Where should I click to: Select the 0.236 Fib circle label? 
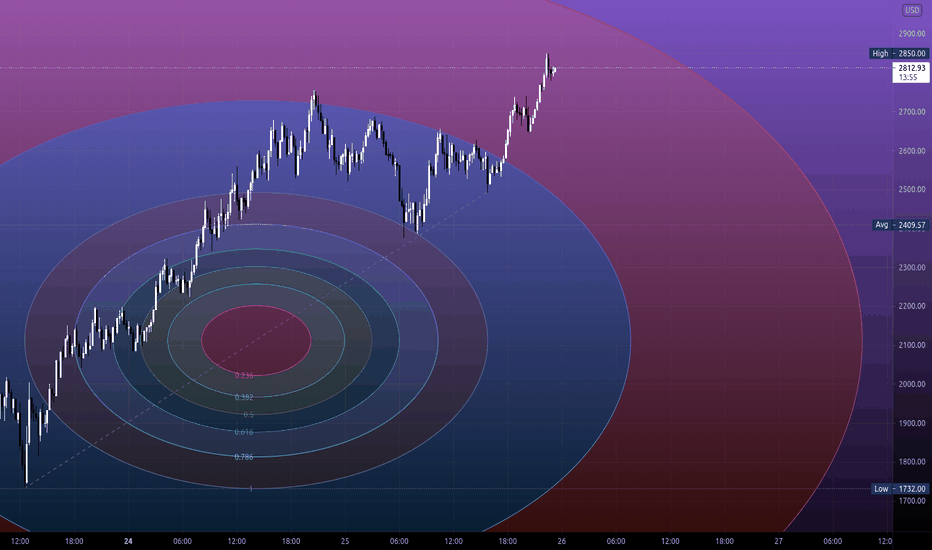tap(244, 376)
